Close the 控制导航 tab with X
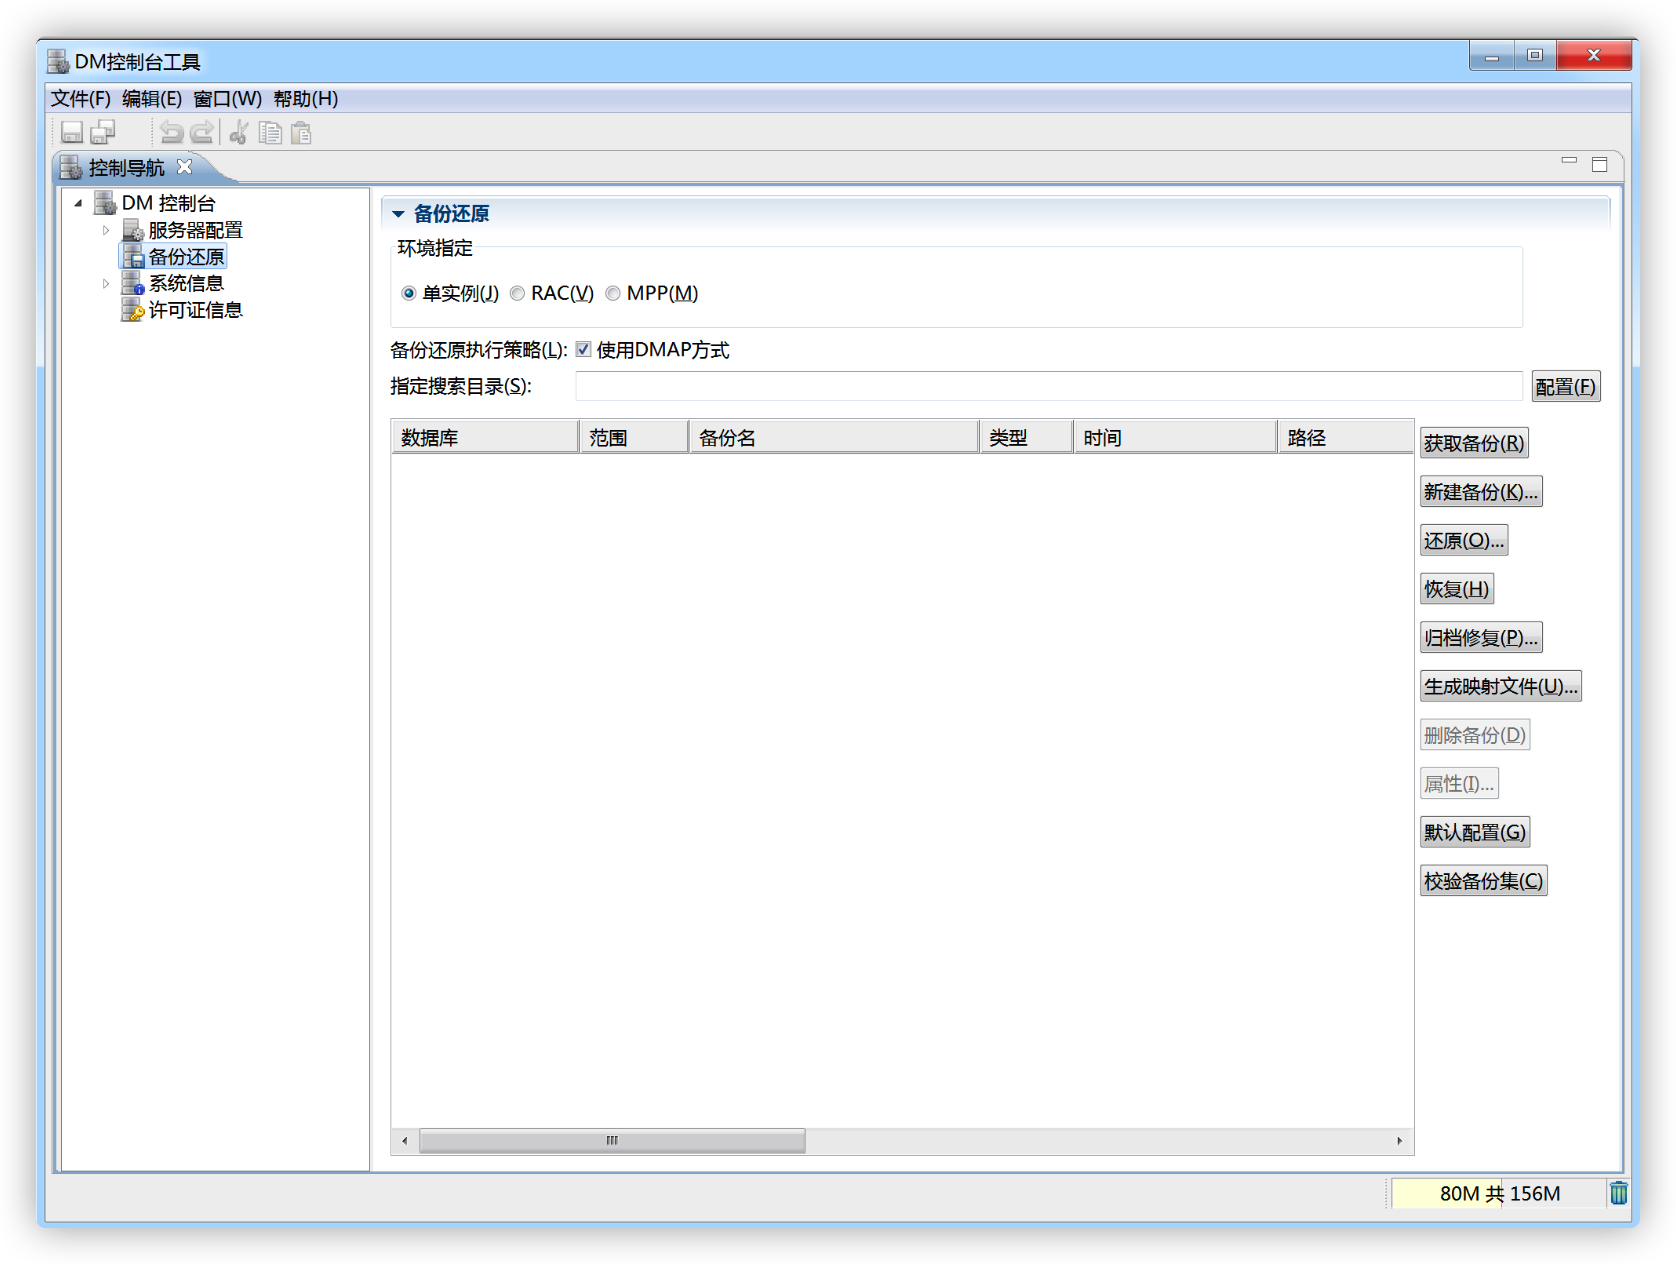The image size is (1676, 1264). click(184, 167)
